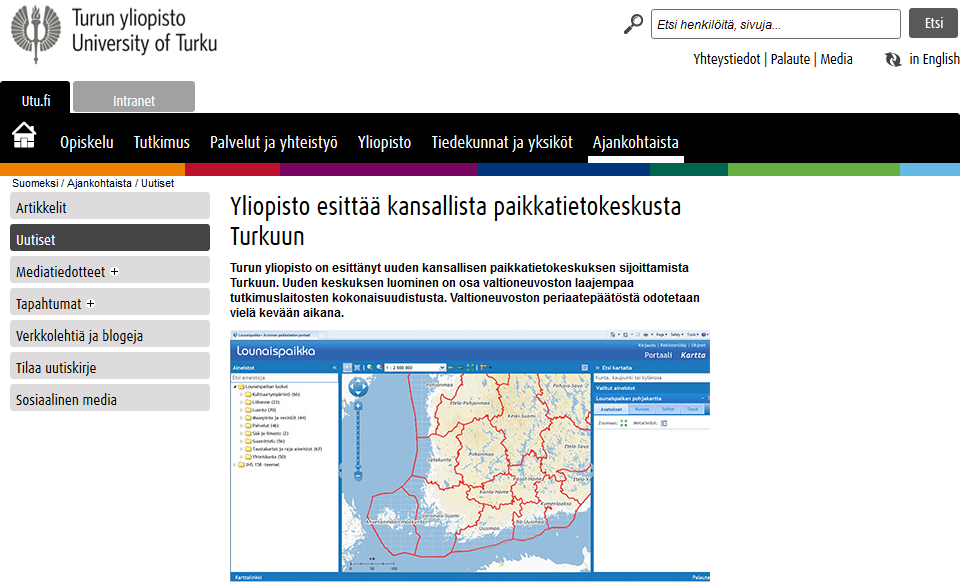Select Artikkelit in the left sidebar
Screen dimensions: 961x586
110,207
